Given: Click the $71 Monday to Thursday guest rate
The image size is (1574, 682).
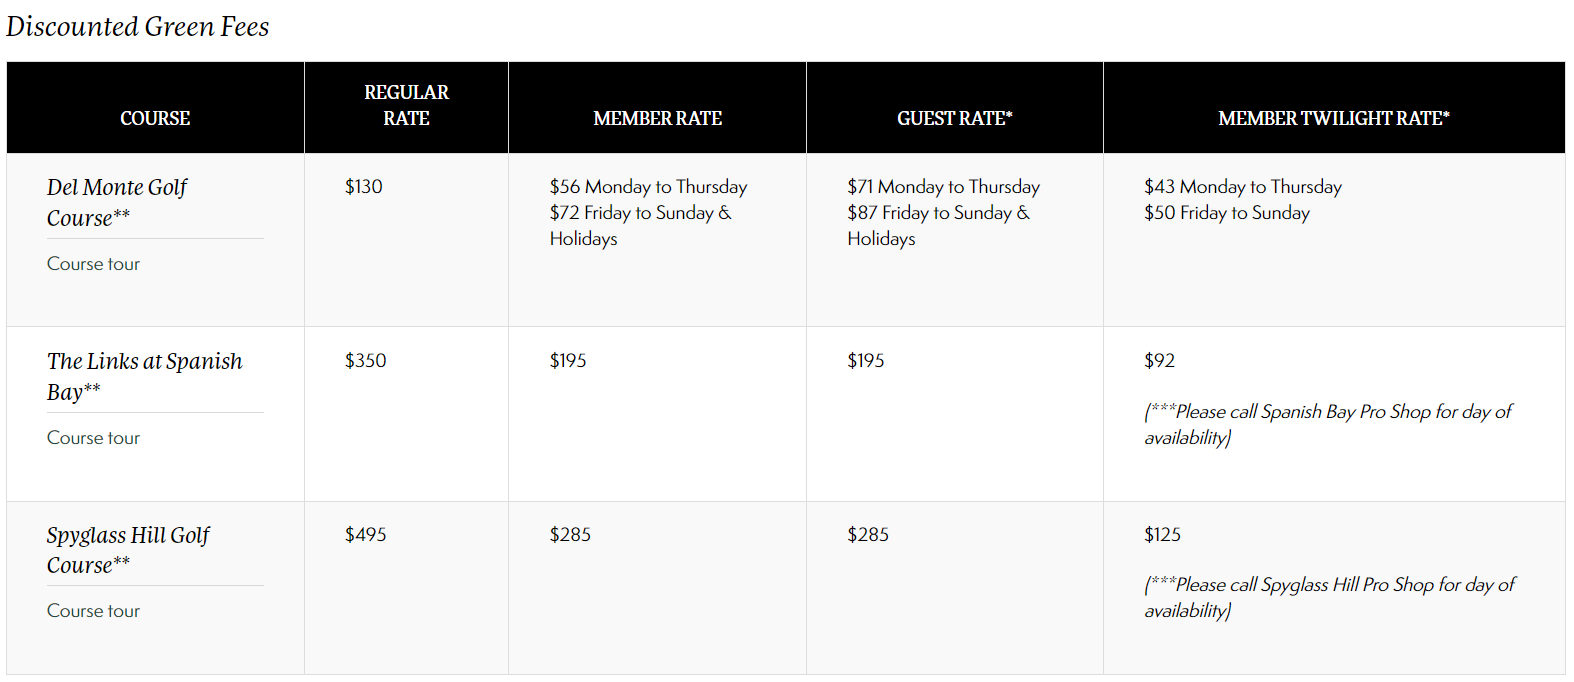Looking at the screenshot, I should click(x=943, y=187).
